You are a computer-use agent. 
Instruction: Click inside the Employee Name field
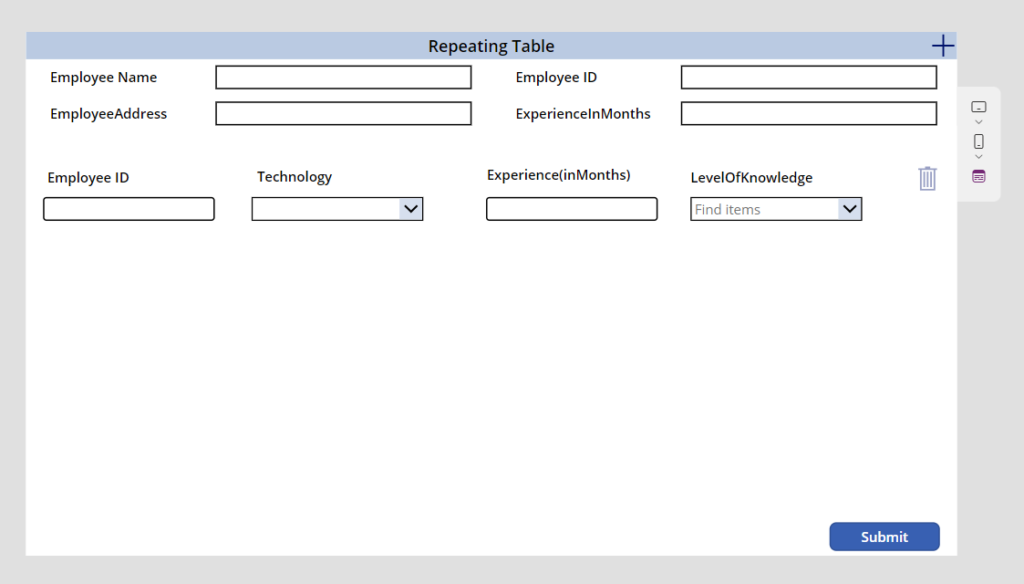[x=343, y=77]
